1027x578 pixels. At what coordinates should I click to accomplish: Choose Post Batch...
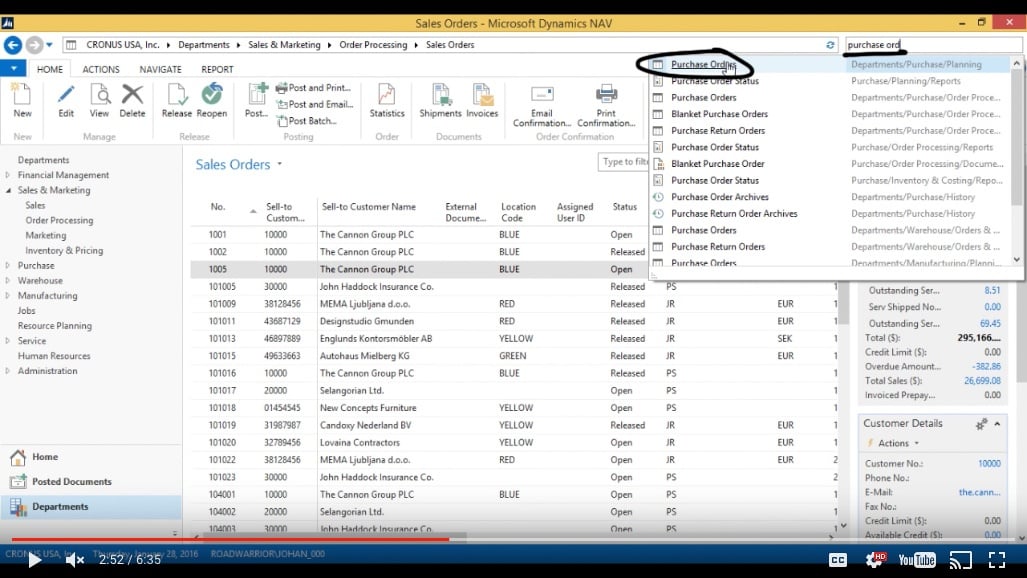[307, 121]
